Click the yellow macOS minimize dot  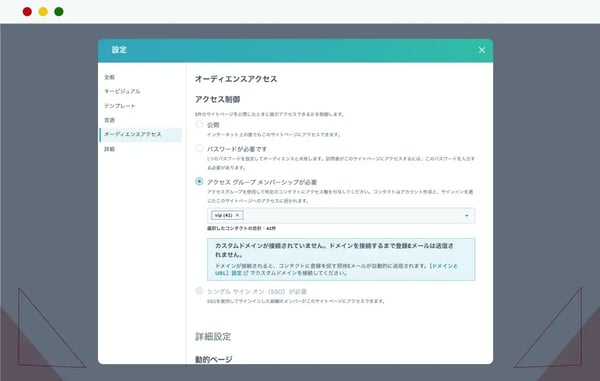click(43, 12)
